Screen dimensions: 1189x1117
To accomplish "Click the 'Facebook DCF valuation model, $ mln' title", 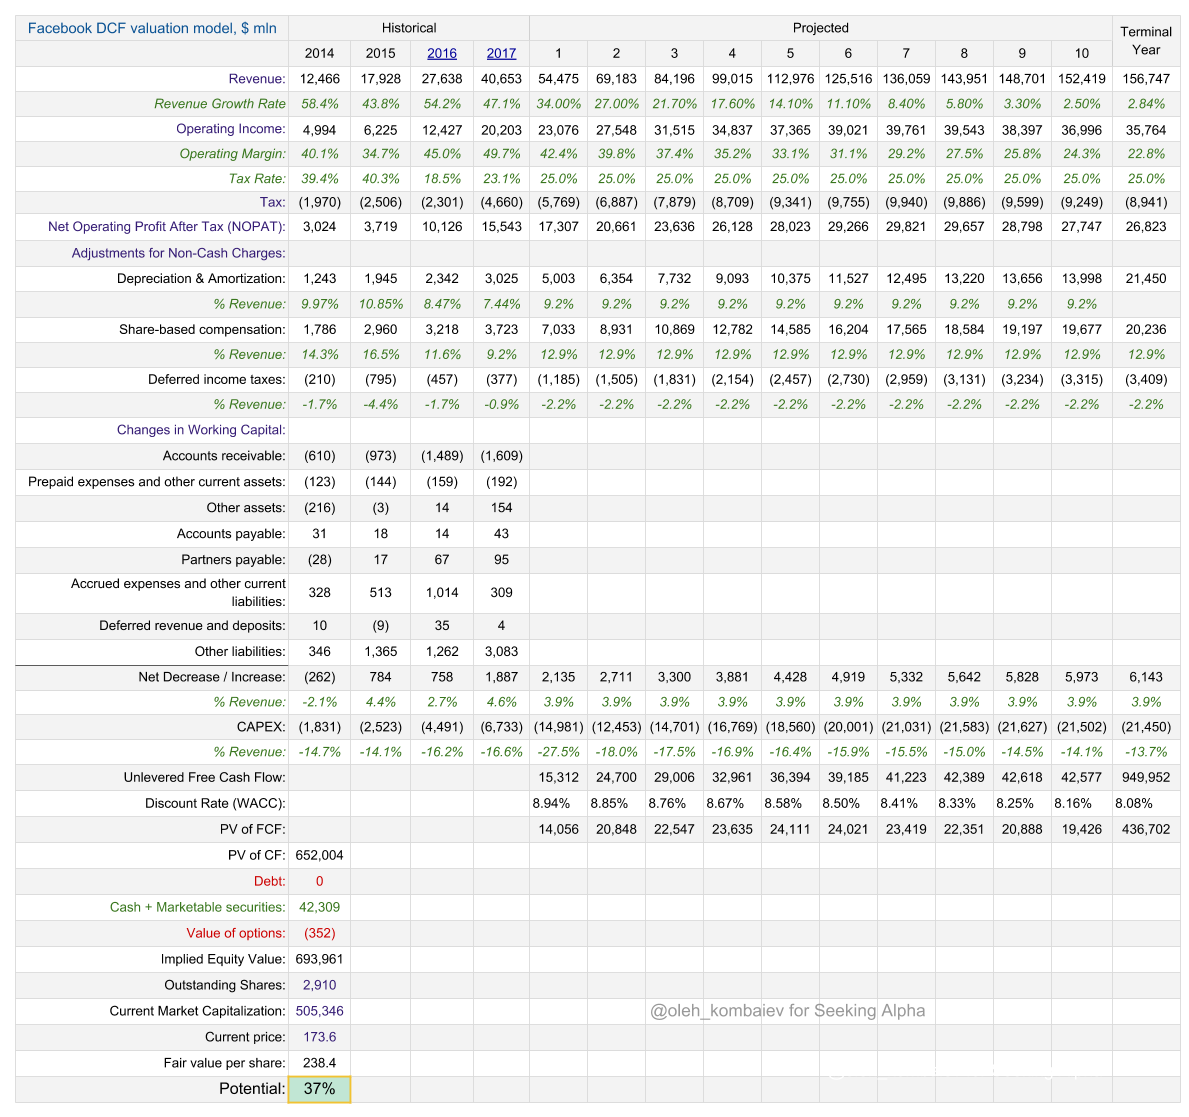I will 152,28.
